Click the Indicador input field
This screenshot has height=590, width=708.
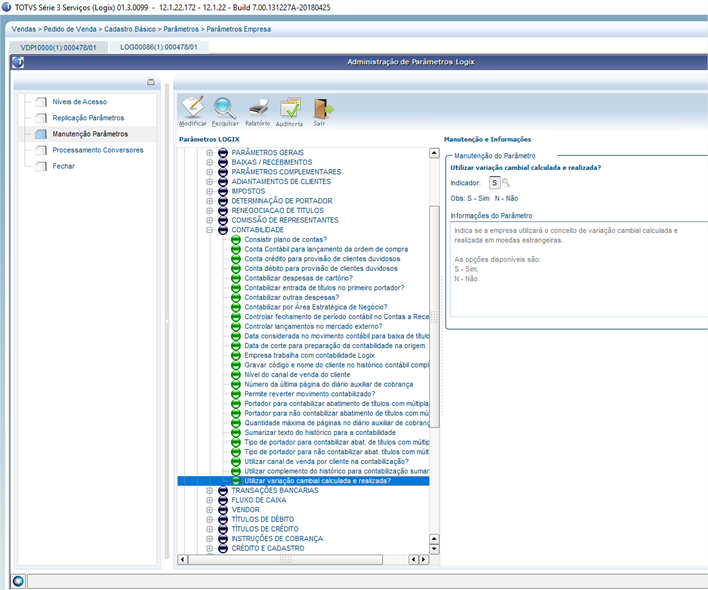[x=494, y=183]
